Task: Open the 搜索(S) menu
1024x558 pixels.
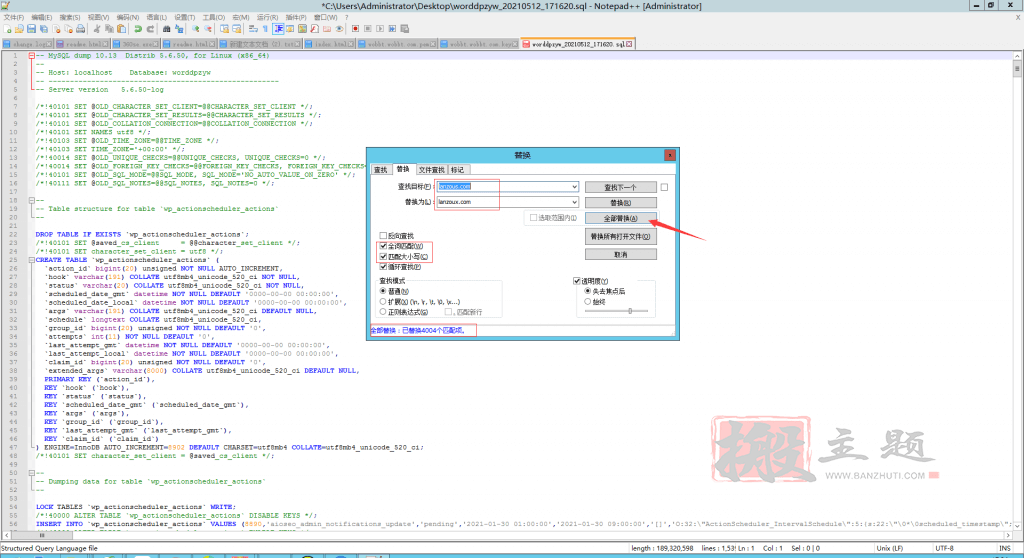Action: [70, 18]
